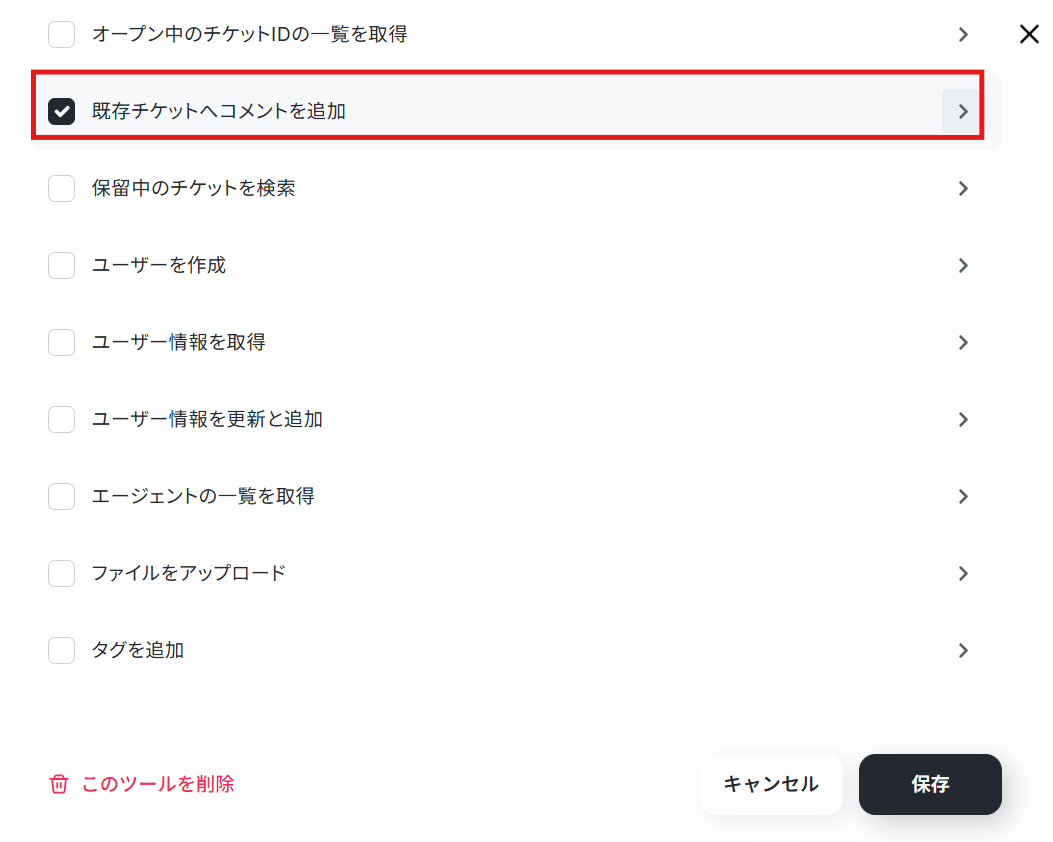Enable the ファイルをアップロード checkbox

tap(62, 573)
